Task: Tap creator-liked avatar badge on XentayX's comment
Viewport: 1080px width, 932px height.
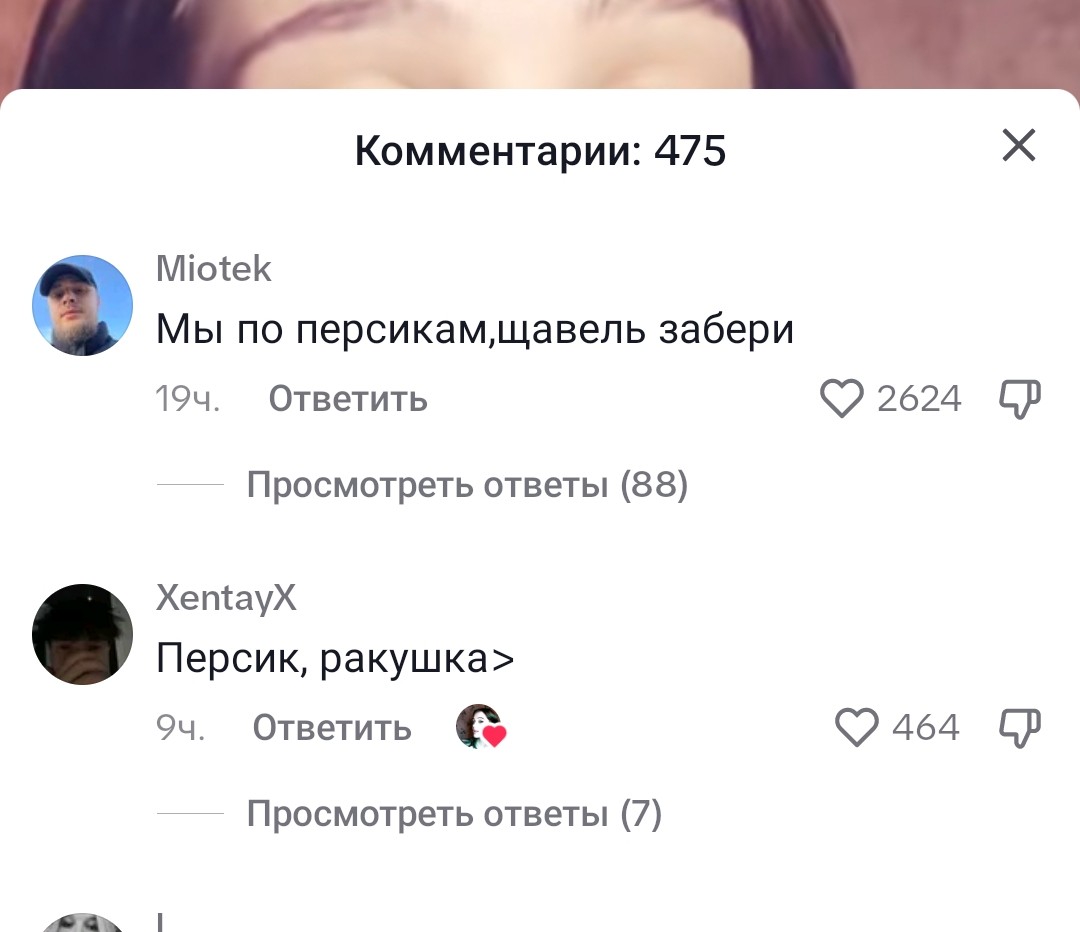Action: [x=481, y=727]
